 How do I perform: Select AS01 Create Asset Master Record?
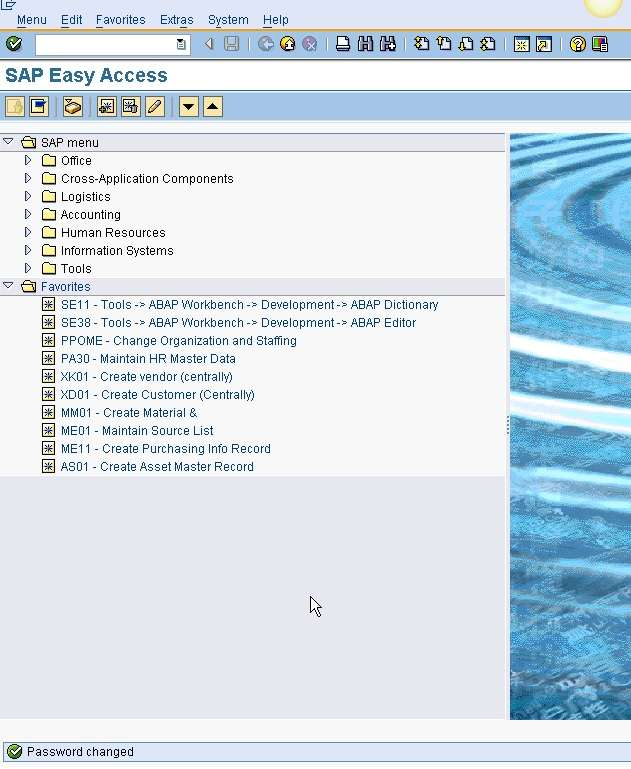157,466
